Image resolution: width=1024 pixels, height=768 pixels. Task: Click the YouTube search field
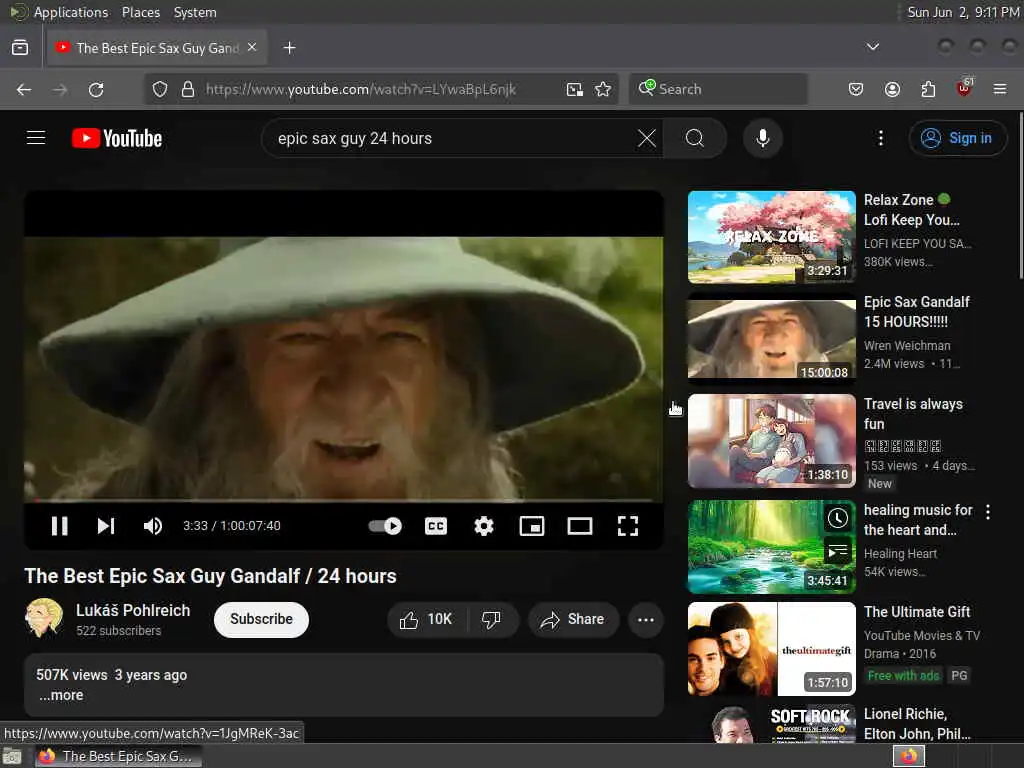(451, 138)
